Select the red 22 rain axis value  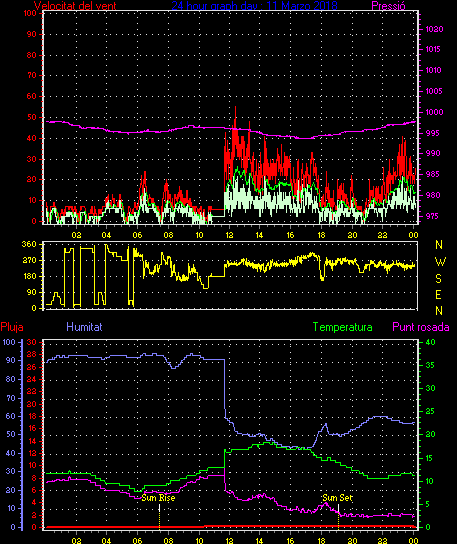32,391
